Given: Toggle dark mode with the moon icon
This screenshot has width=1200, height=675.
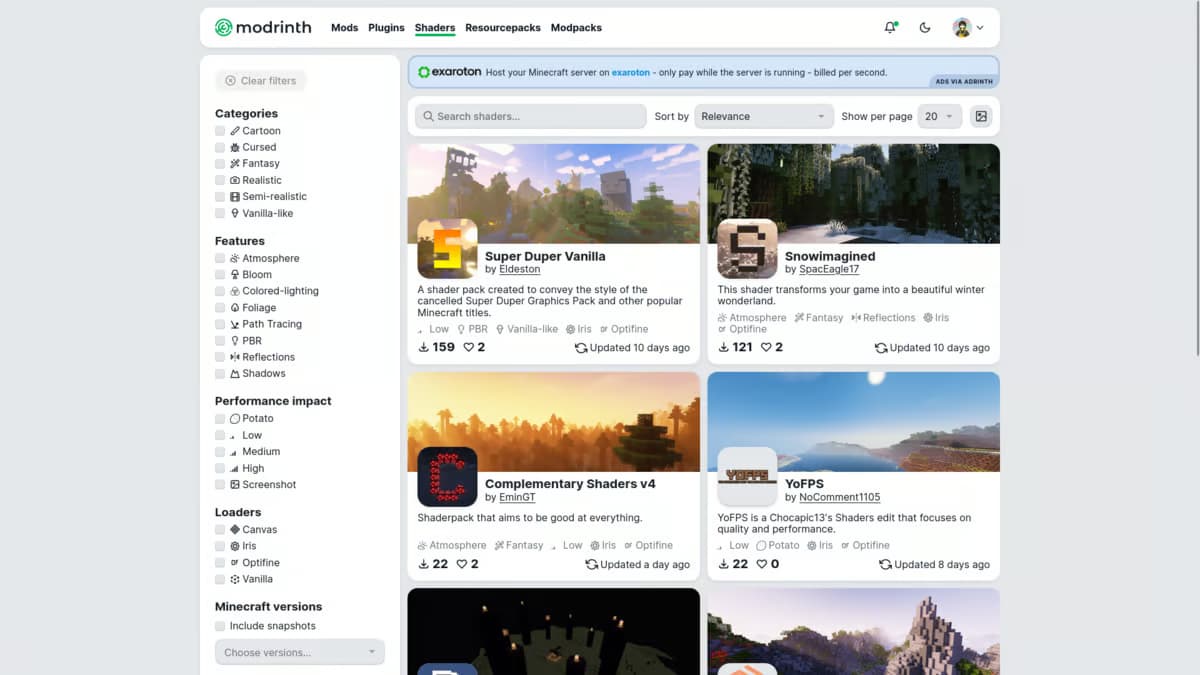Looking at the screenshot, I should pos(924,27).
